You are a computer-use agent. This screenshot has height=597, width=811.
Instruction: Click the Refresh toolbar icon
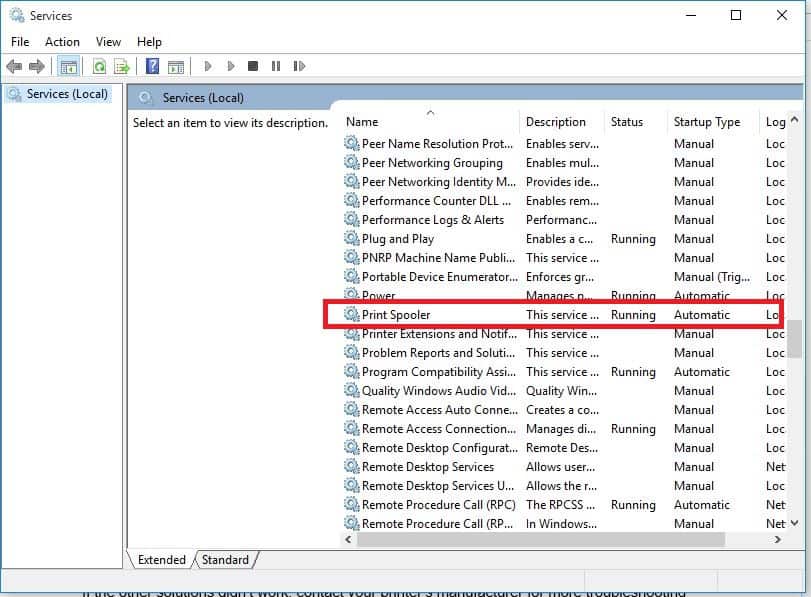[99, 67]
